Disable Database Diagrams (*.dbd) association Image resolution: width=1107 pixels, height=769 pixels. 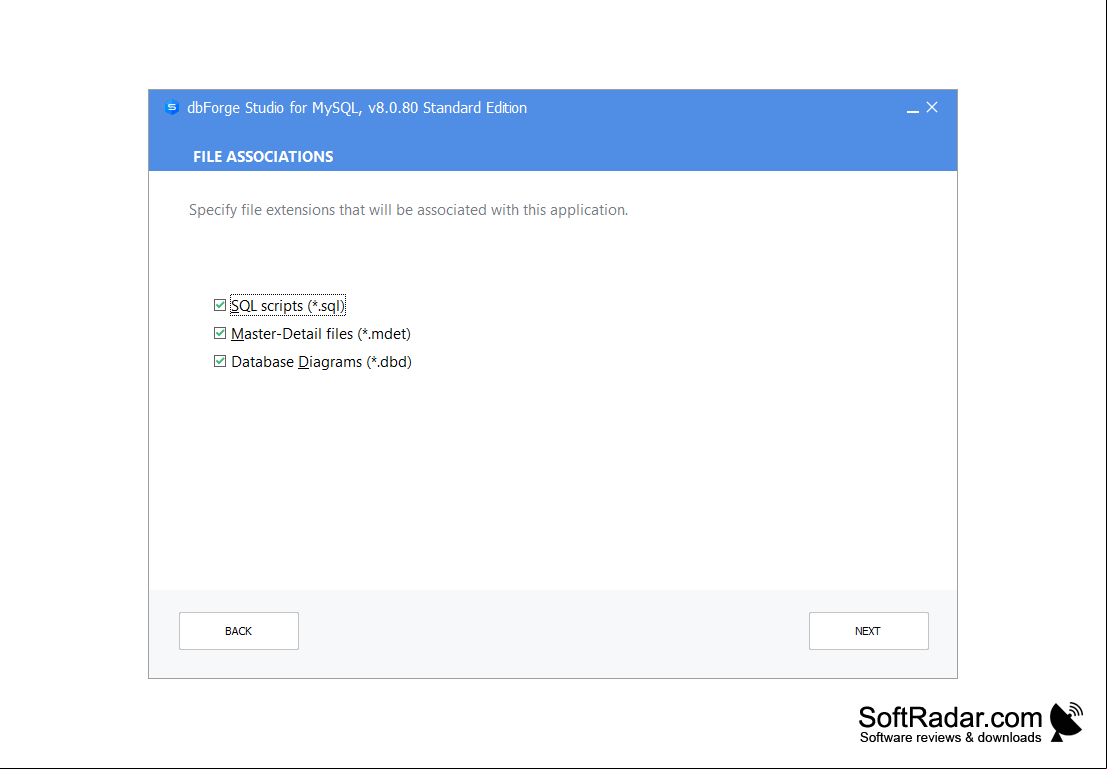coord(220,362)
